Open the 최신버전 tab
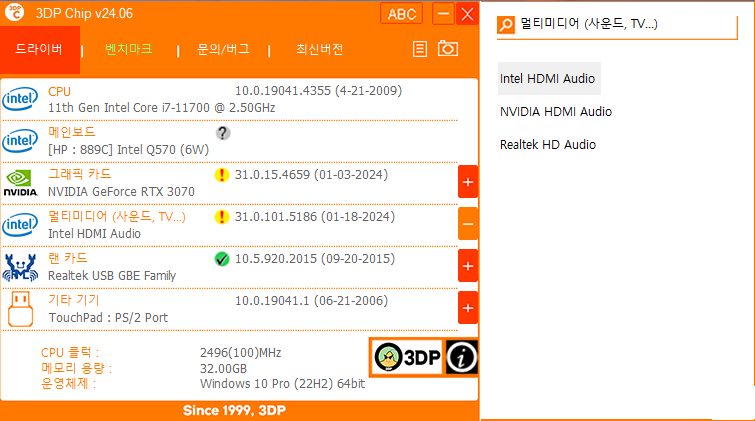755x421 pixels. click(x=319, y=49)
